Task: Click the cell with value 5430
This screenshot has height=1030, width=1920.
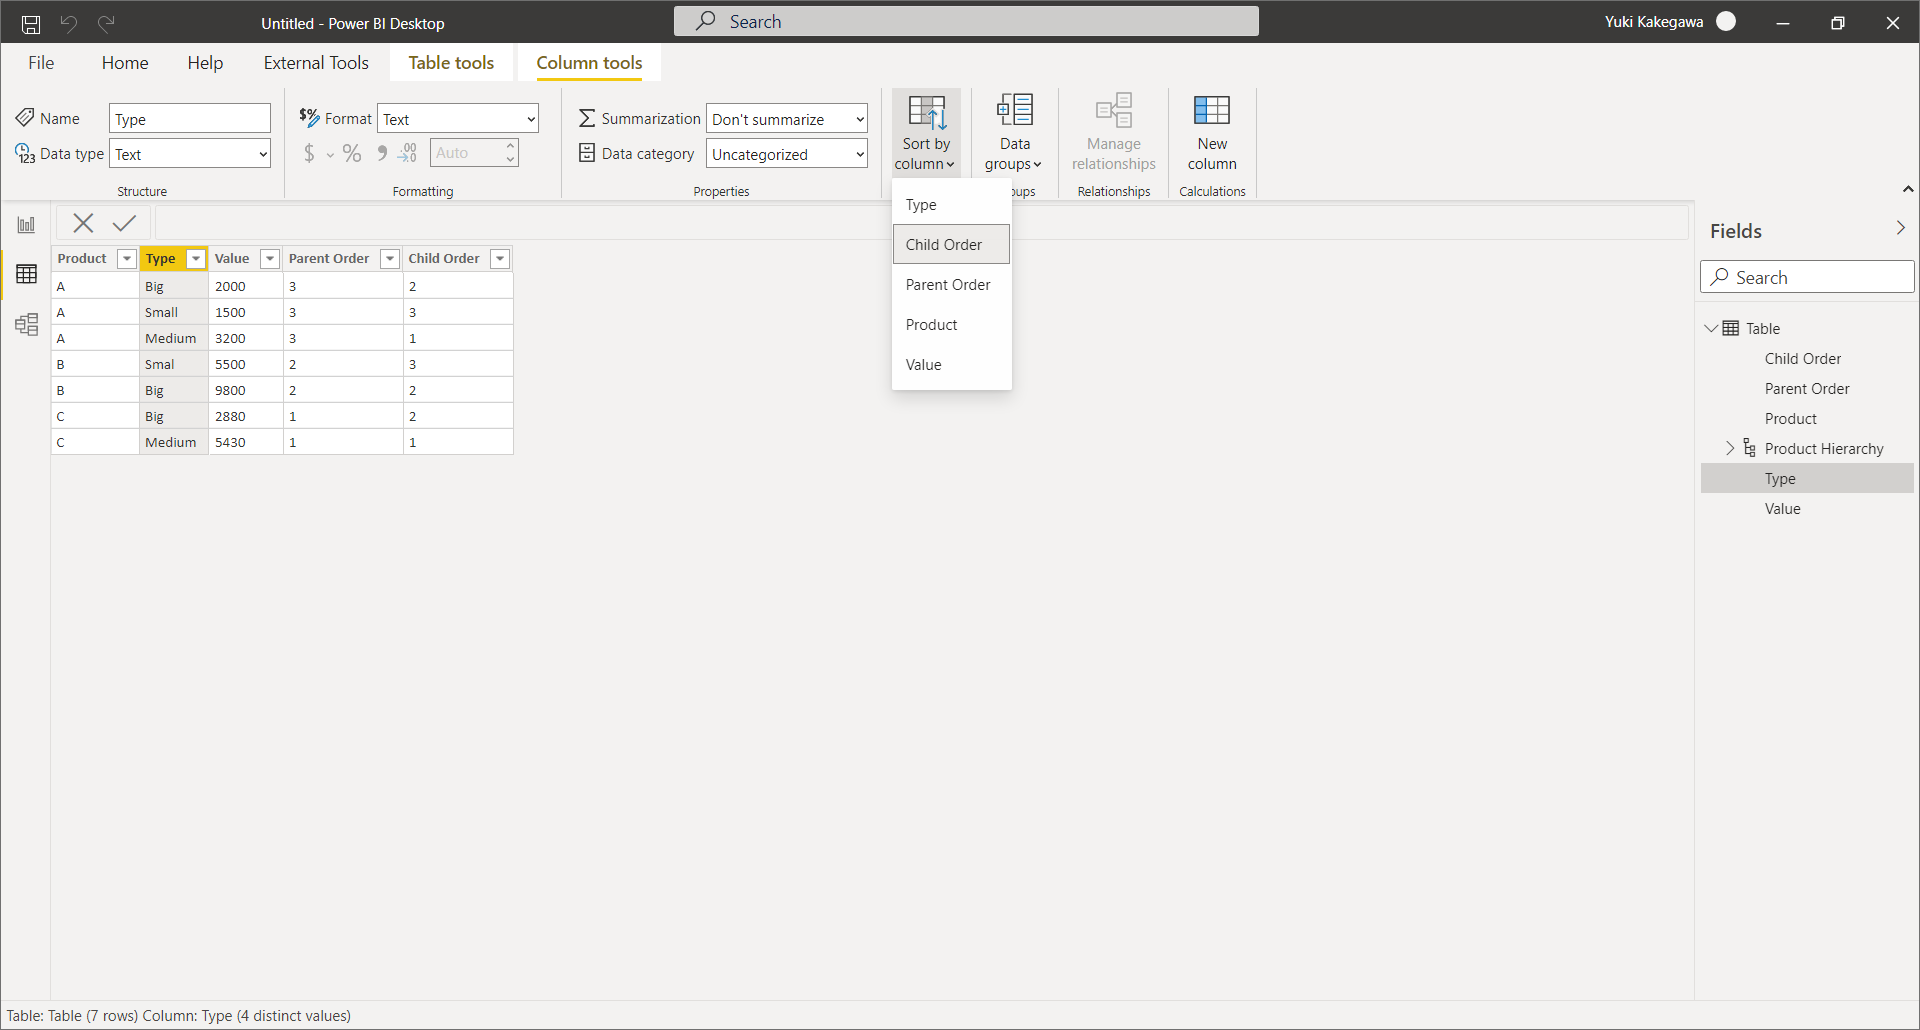Action: pyautogui.click(x=245, y=443)
